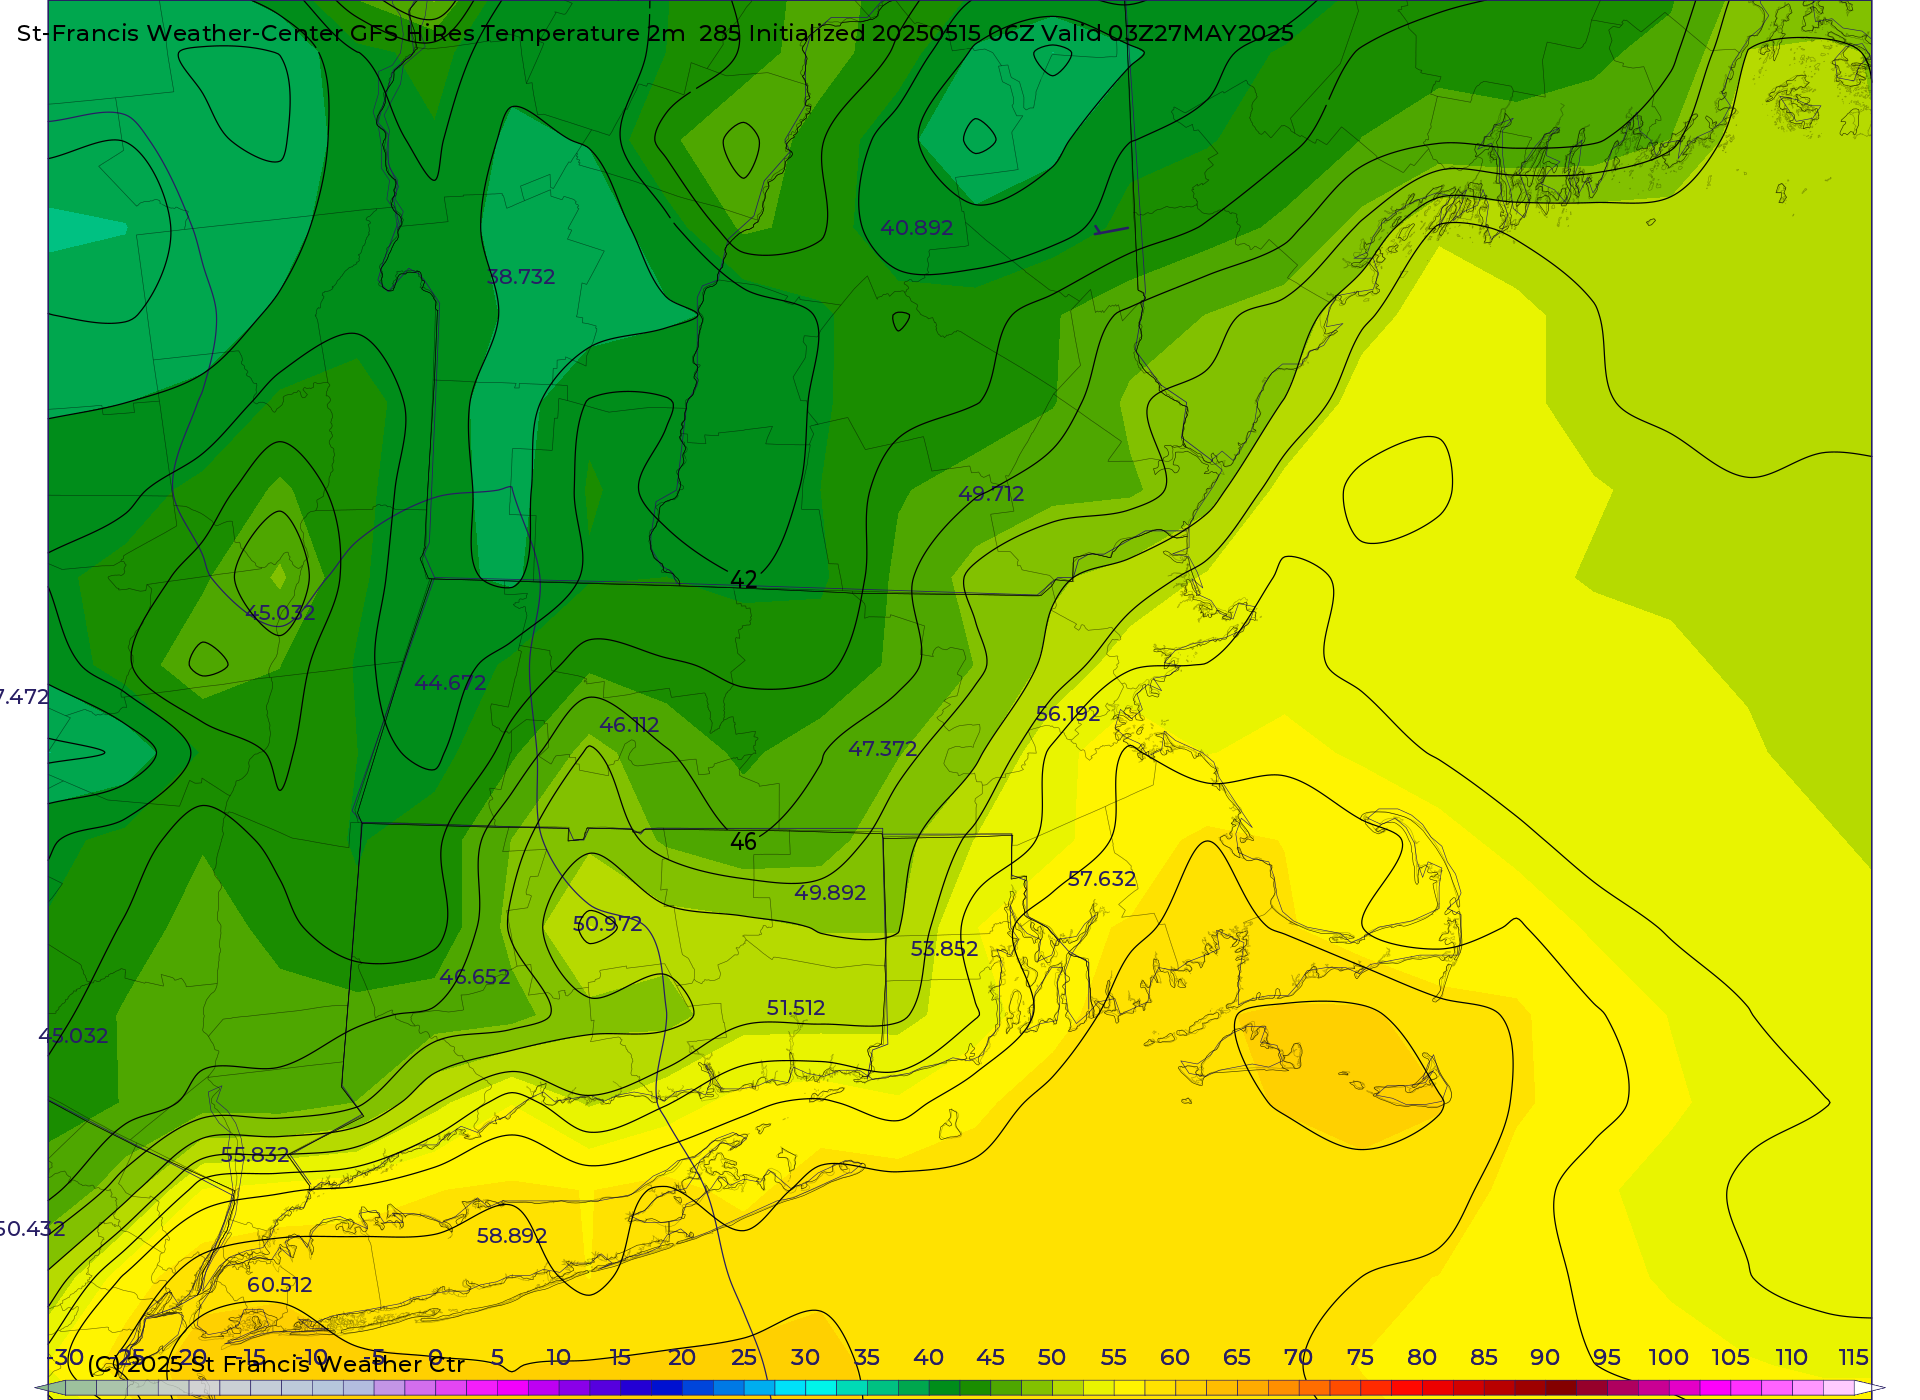Click the 55 label on color scale
The height and width of the screenshot is (1400, 1920).
[1113, 1357]
